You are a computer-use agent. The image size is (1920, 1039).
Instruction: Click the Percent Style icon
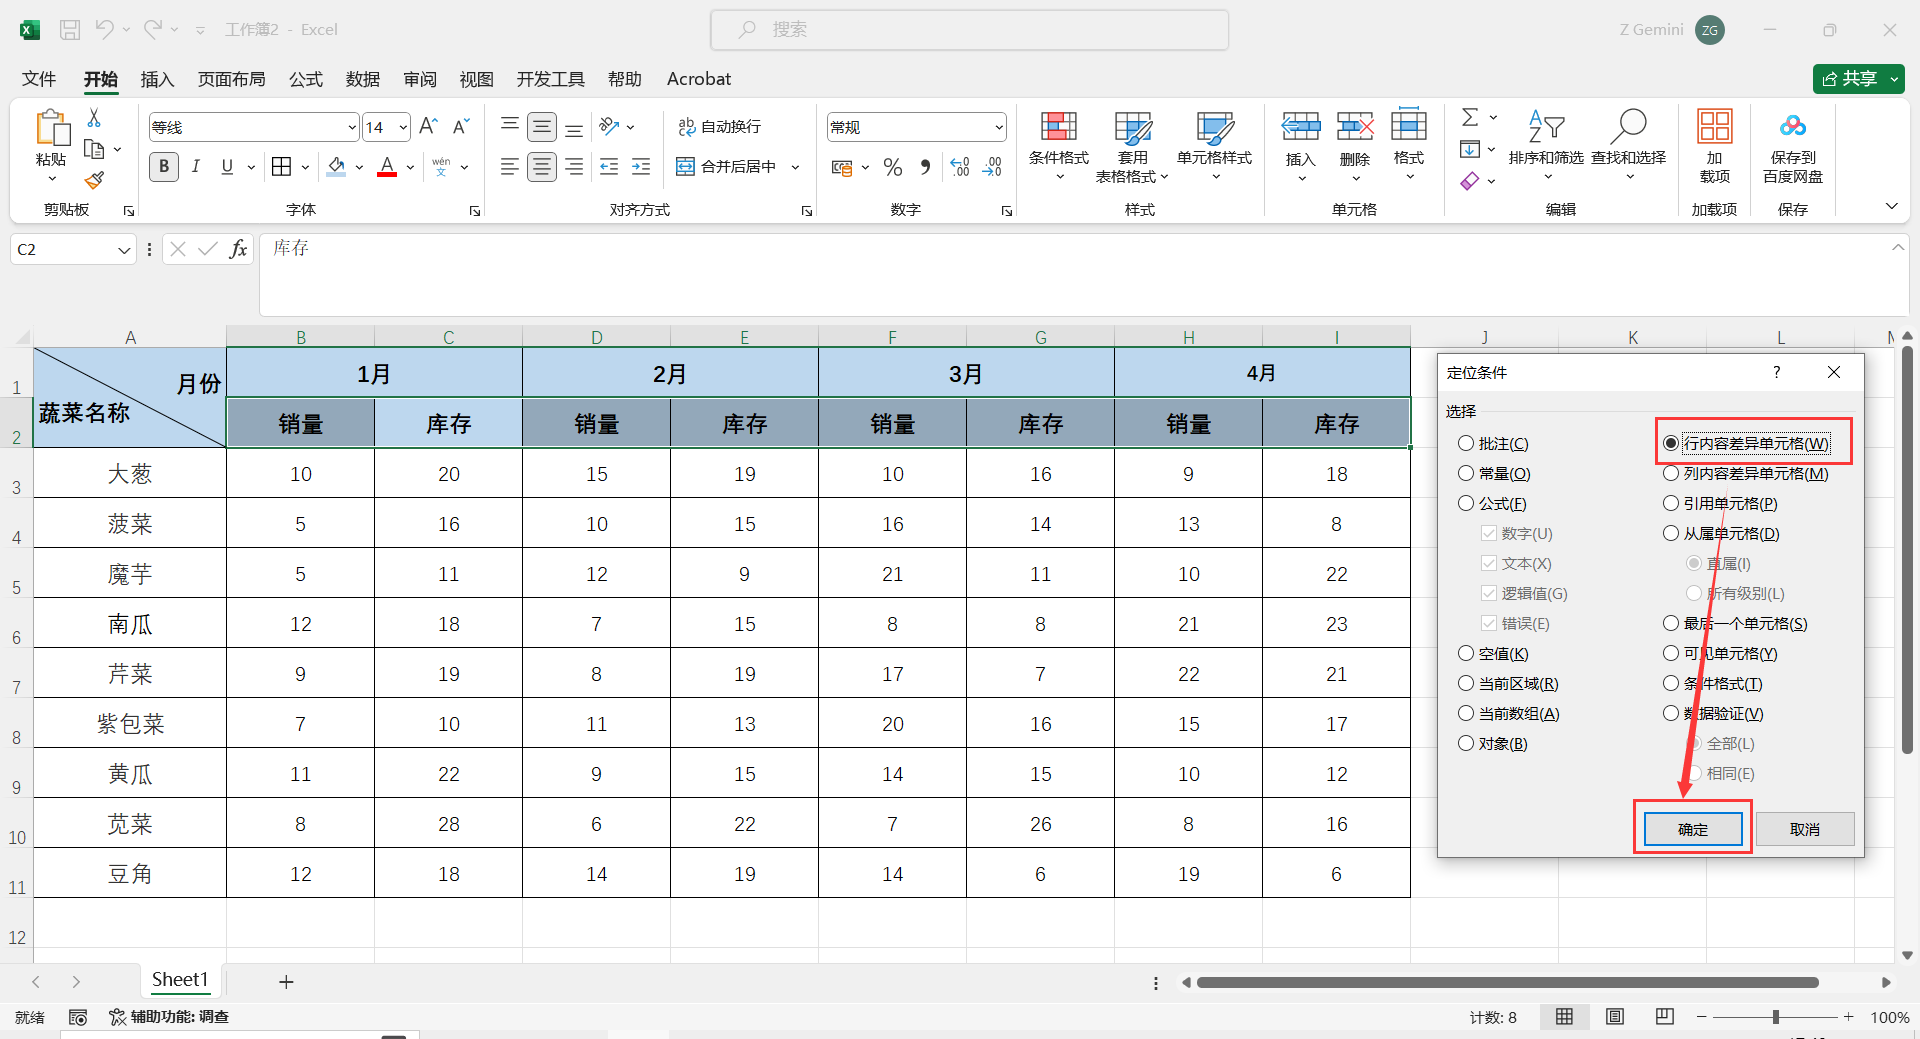coord(893,167)
